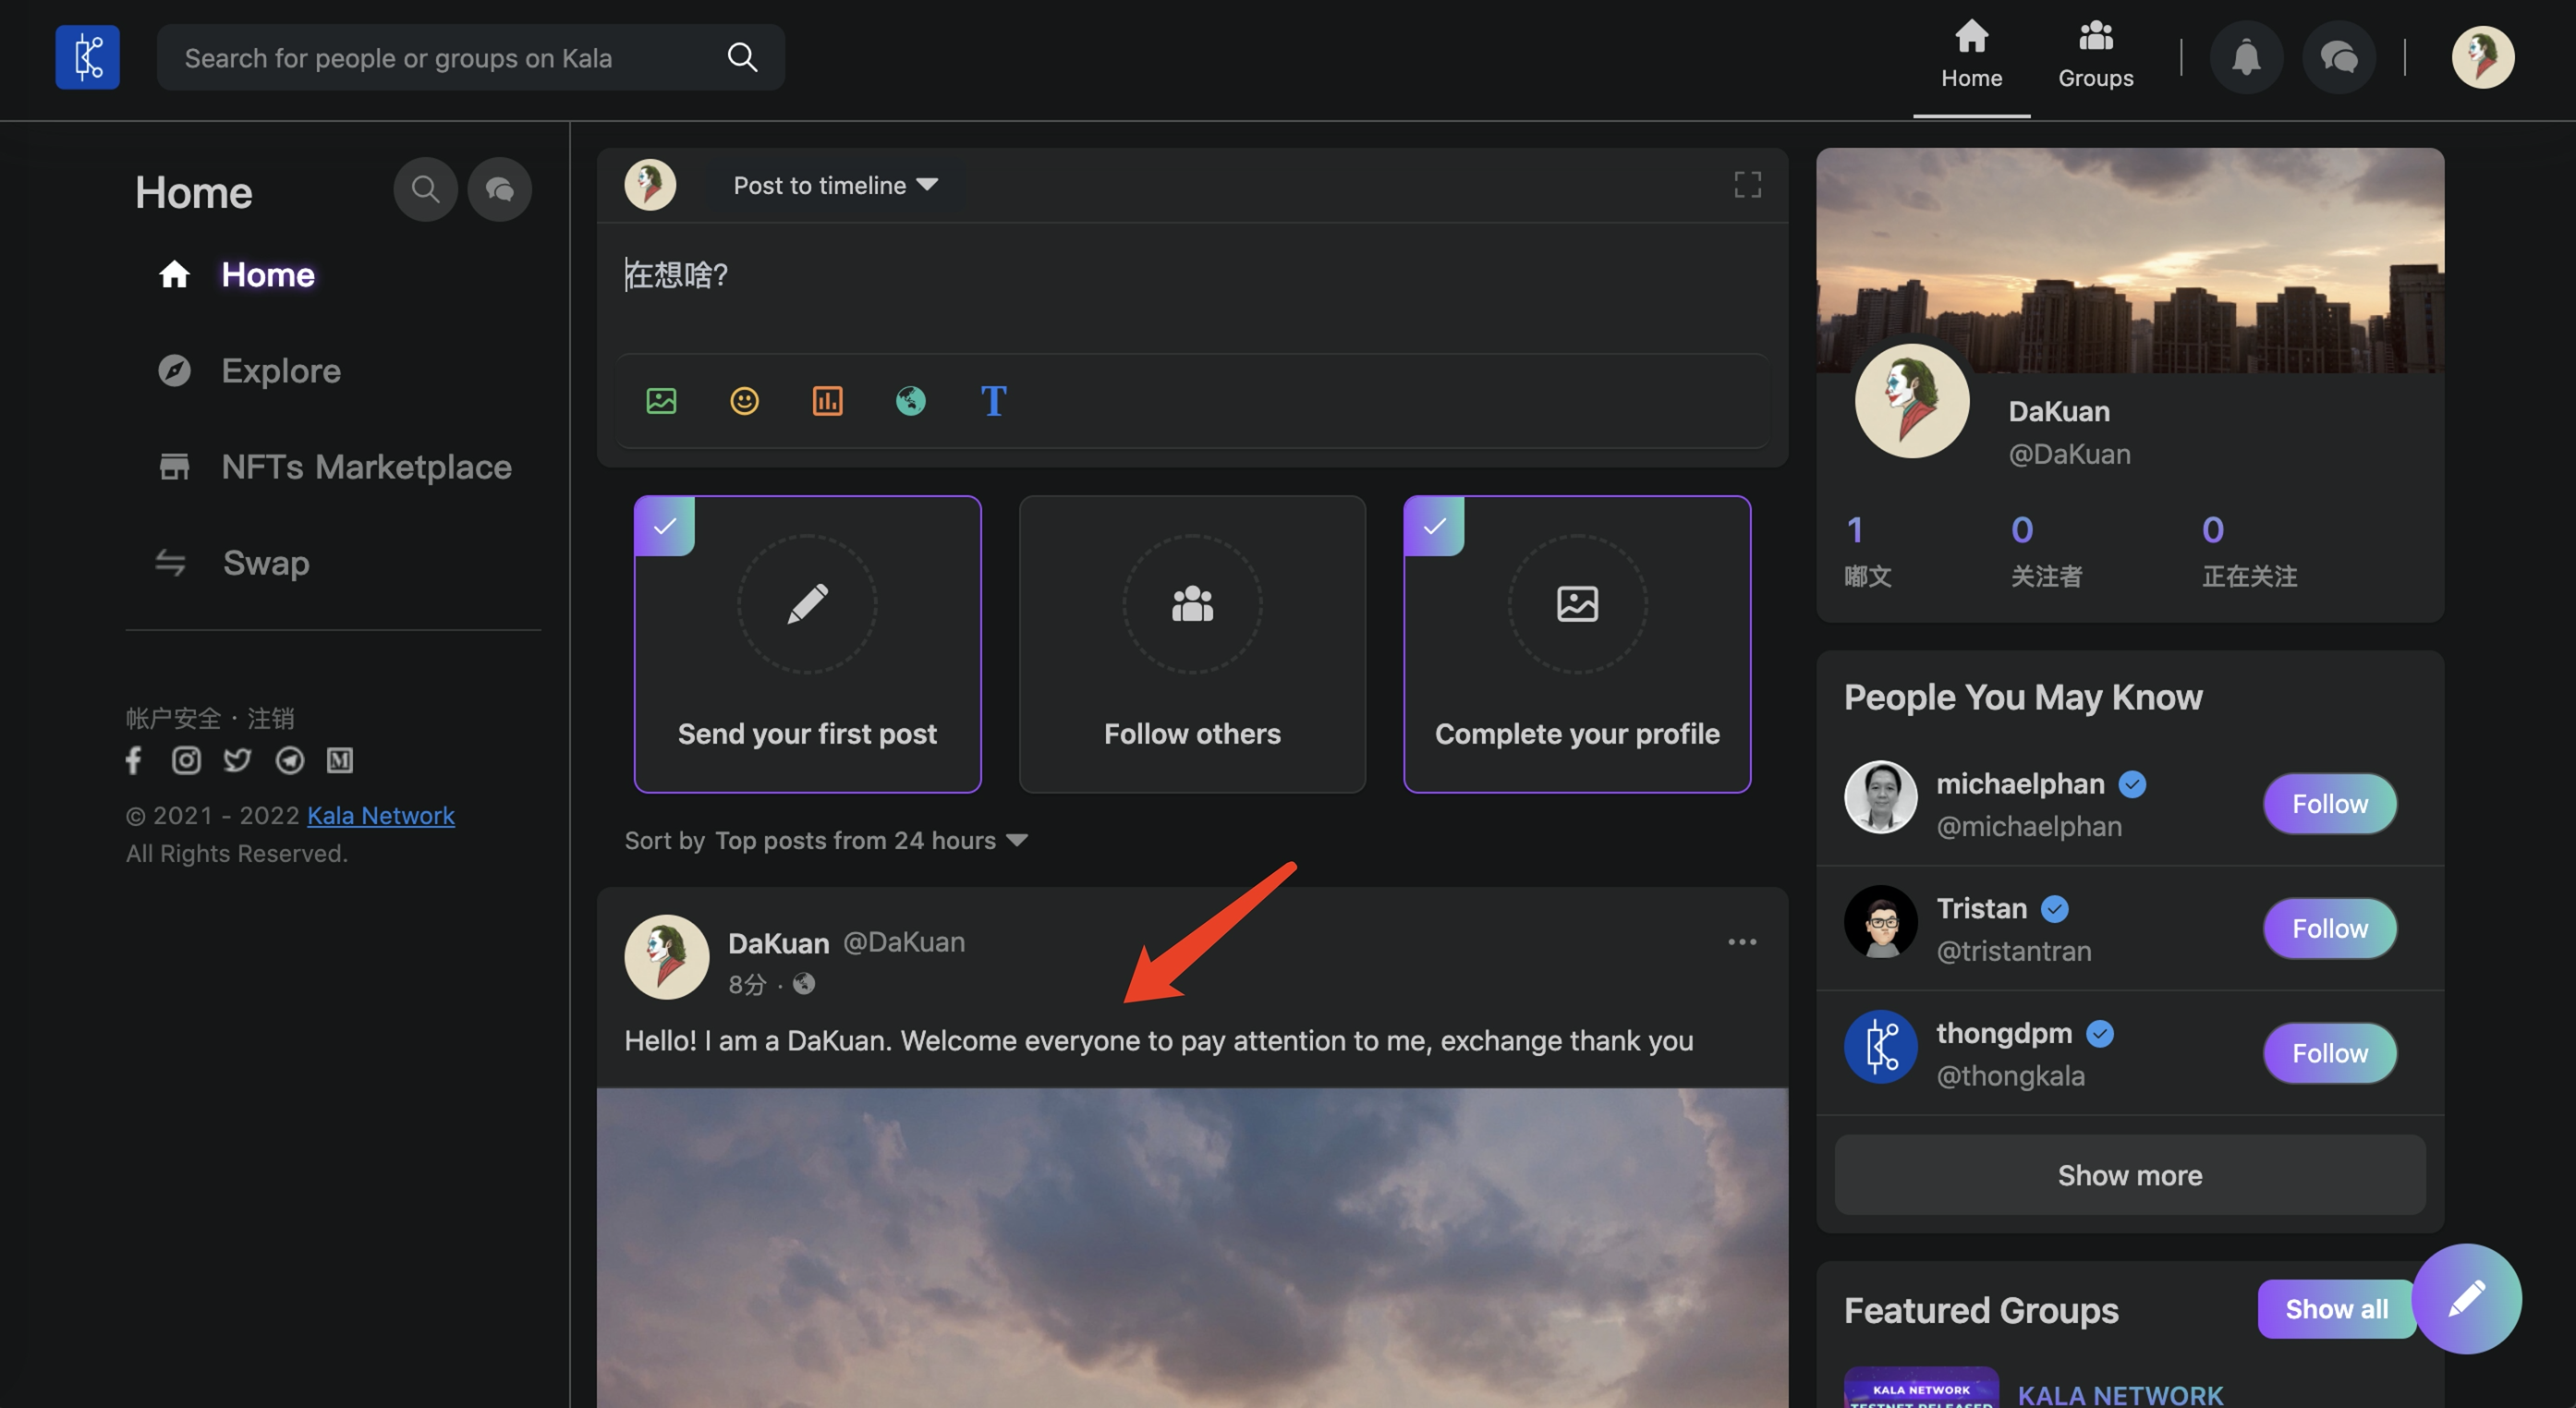Click the 'Show more' people button

click(2129, 1175)
